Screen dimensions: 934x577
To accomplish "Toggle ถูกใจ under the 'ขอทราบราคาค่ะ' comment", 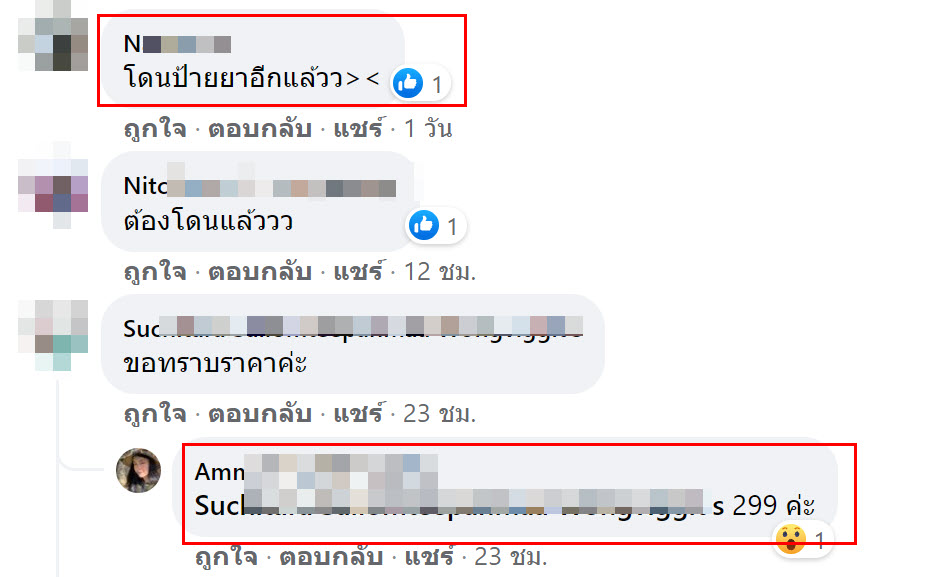I will pyautogui.click(x=155, y=413).
